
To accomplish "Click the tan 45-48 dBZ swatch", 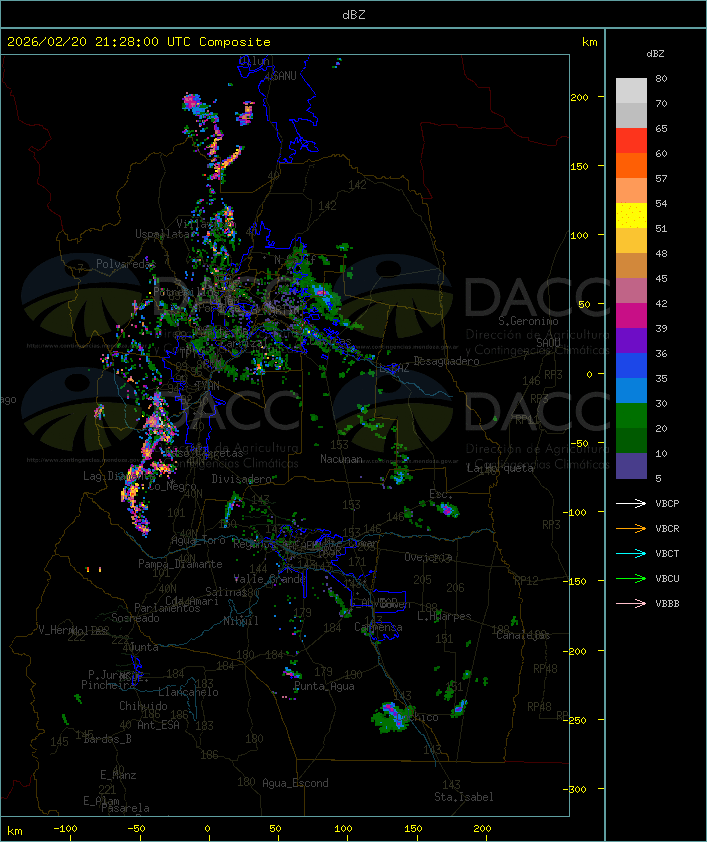I will [631, 266].
